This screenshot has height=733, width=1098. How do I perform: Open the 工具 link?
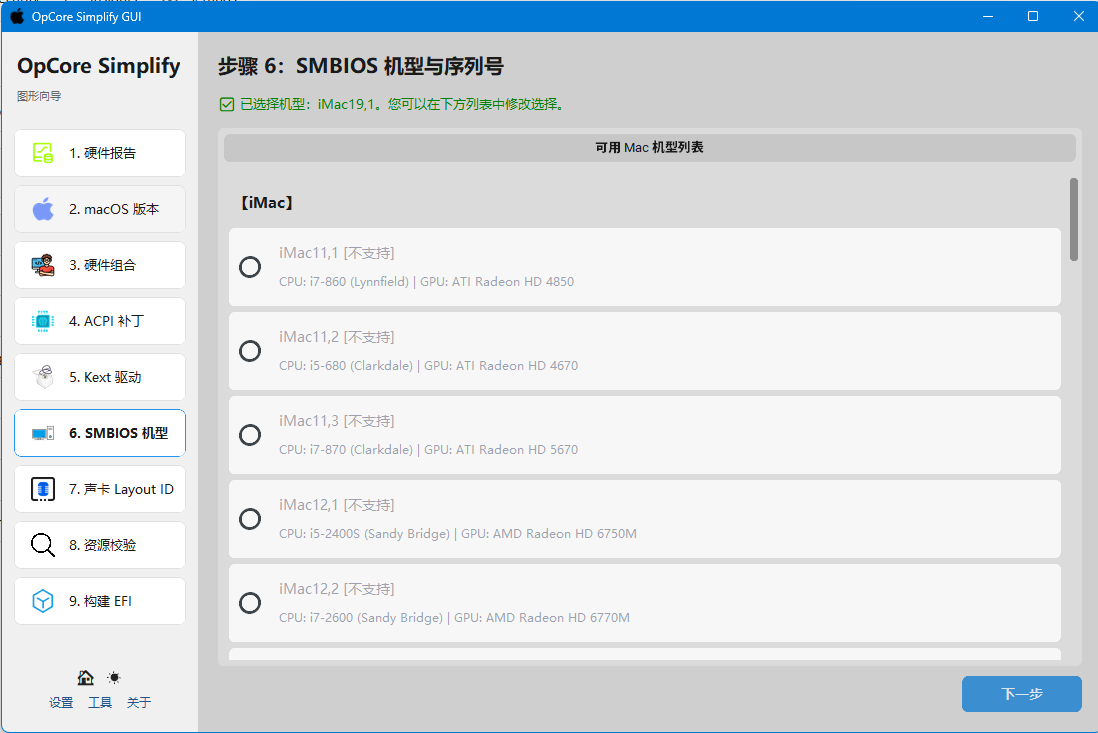[x=100, y=702]
